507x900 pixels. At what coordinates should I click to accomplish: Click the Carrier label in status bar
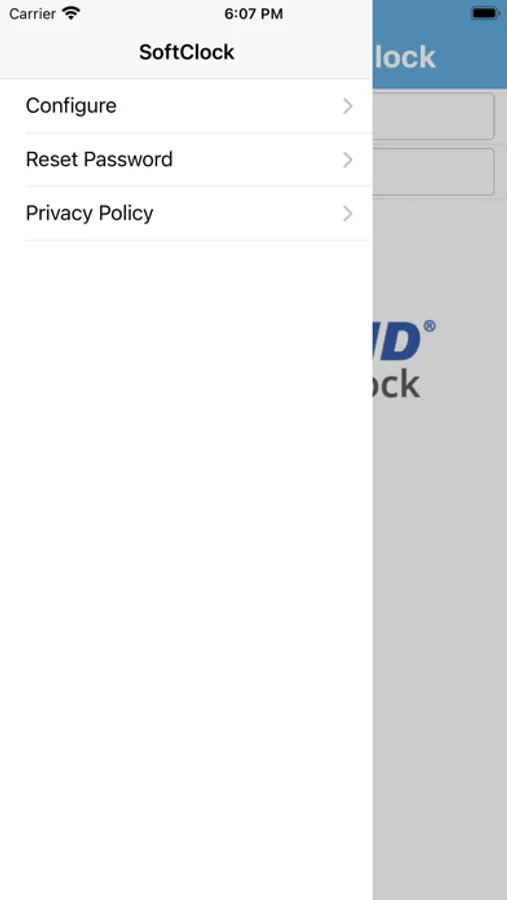(33, 14)
